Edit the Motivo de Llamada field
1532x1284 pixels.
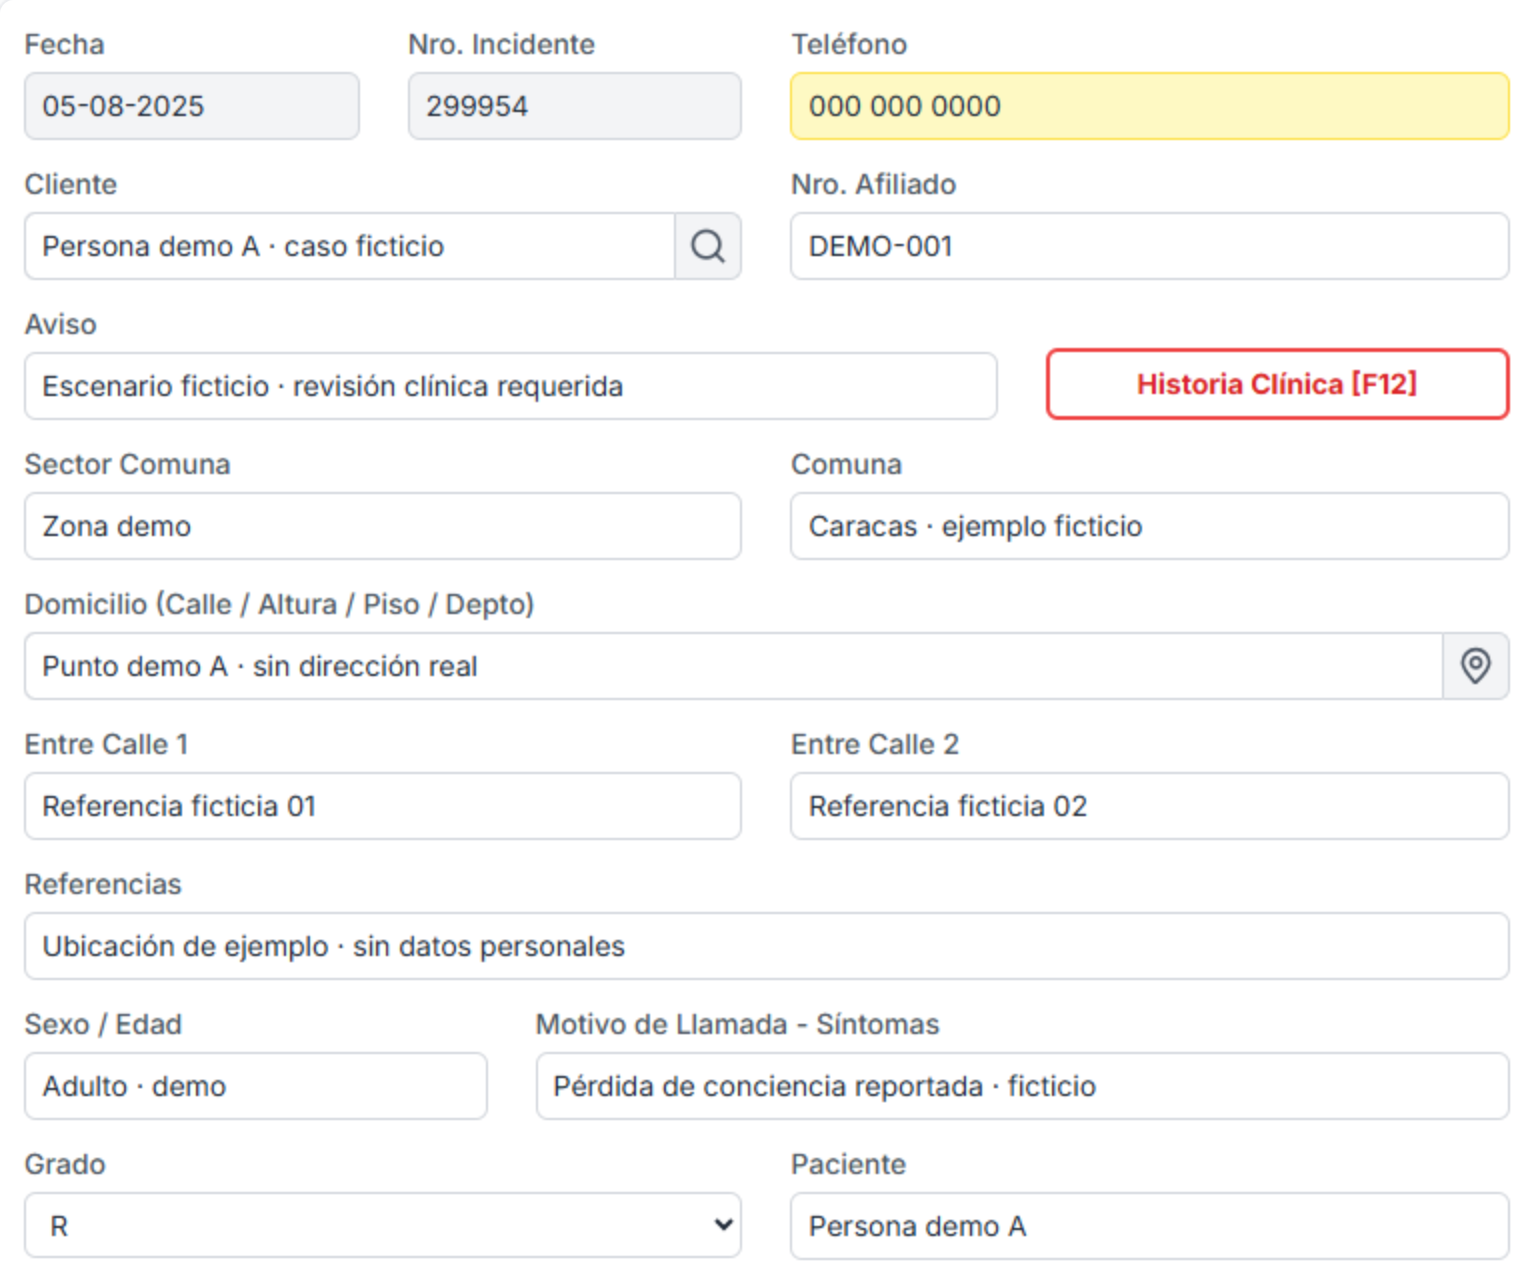tap(1023, 1086)
